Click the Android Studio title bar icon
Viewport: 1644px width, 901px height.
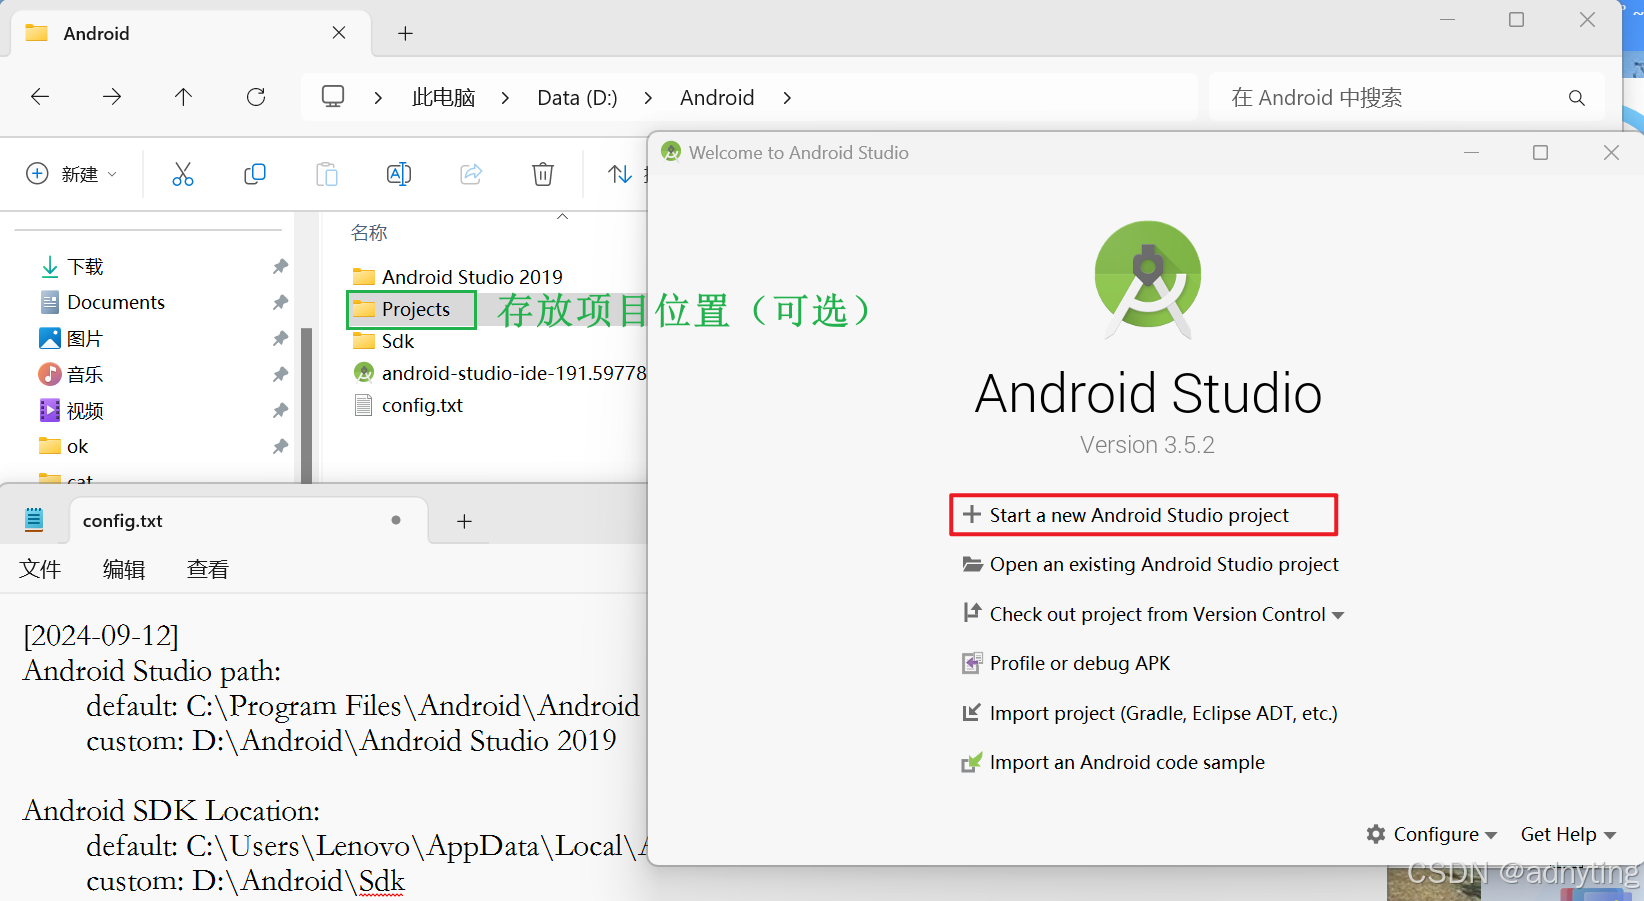point(671,152)
